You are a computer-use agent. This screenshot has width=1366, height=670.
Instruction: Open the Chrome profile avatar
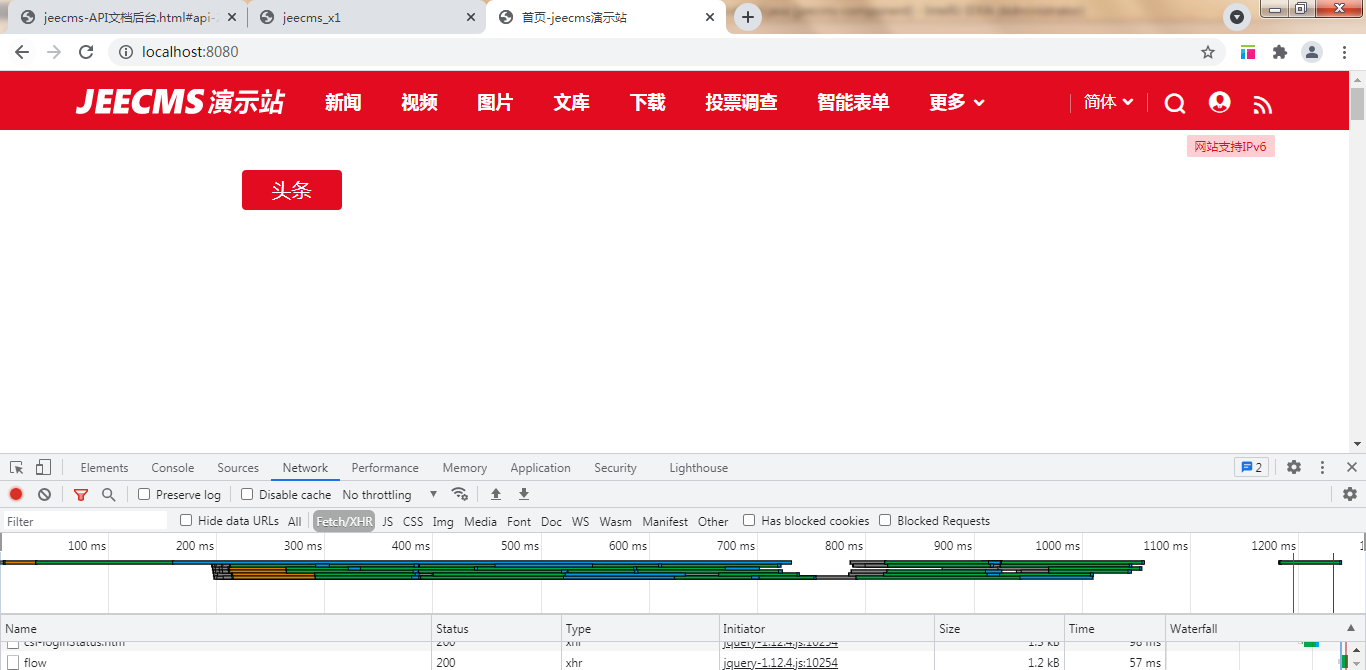[1311, 52]
